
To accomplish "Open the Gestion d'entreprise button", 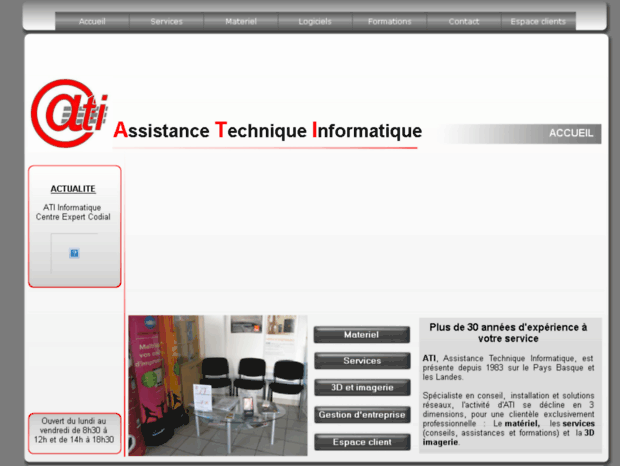I will [362, 414].
